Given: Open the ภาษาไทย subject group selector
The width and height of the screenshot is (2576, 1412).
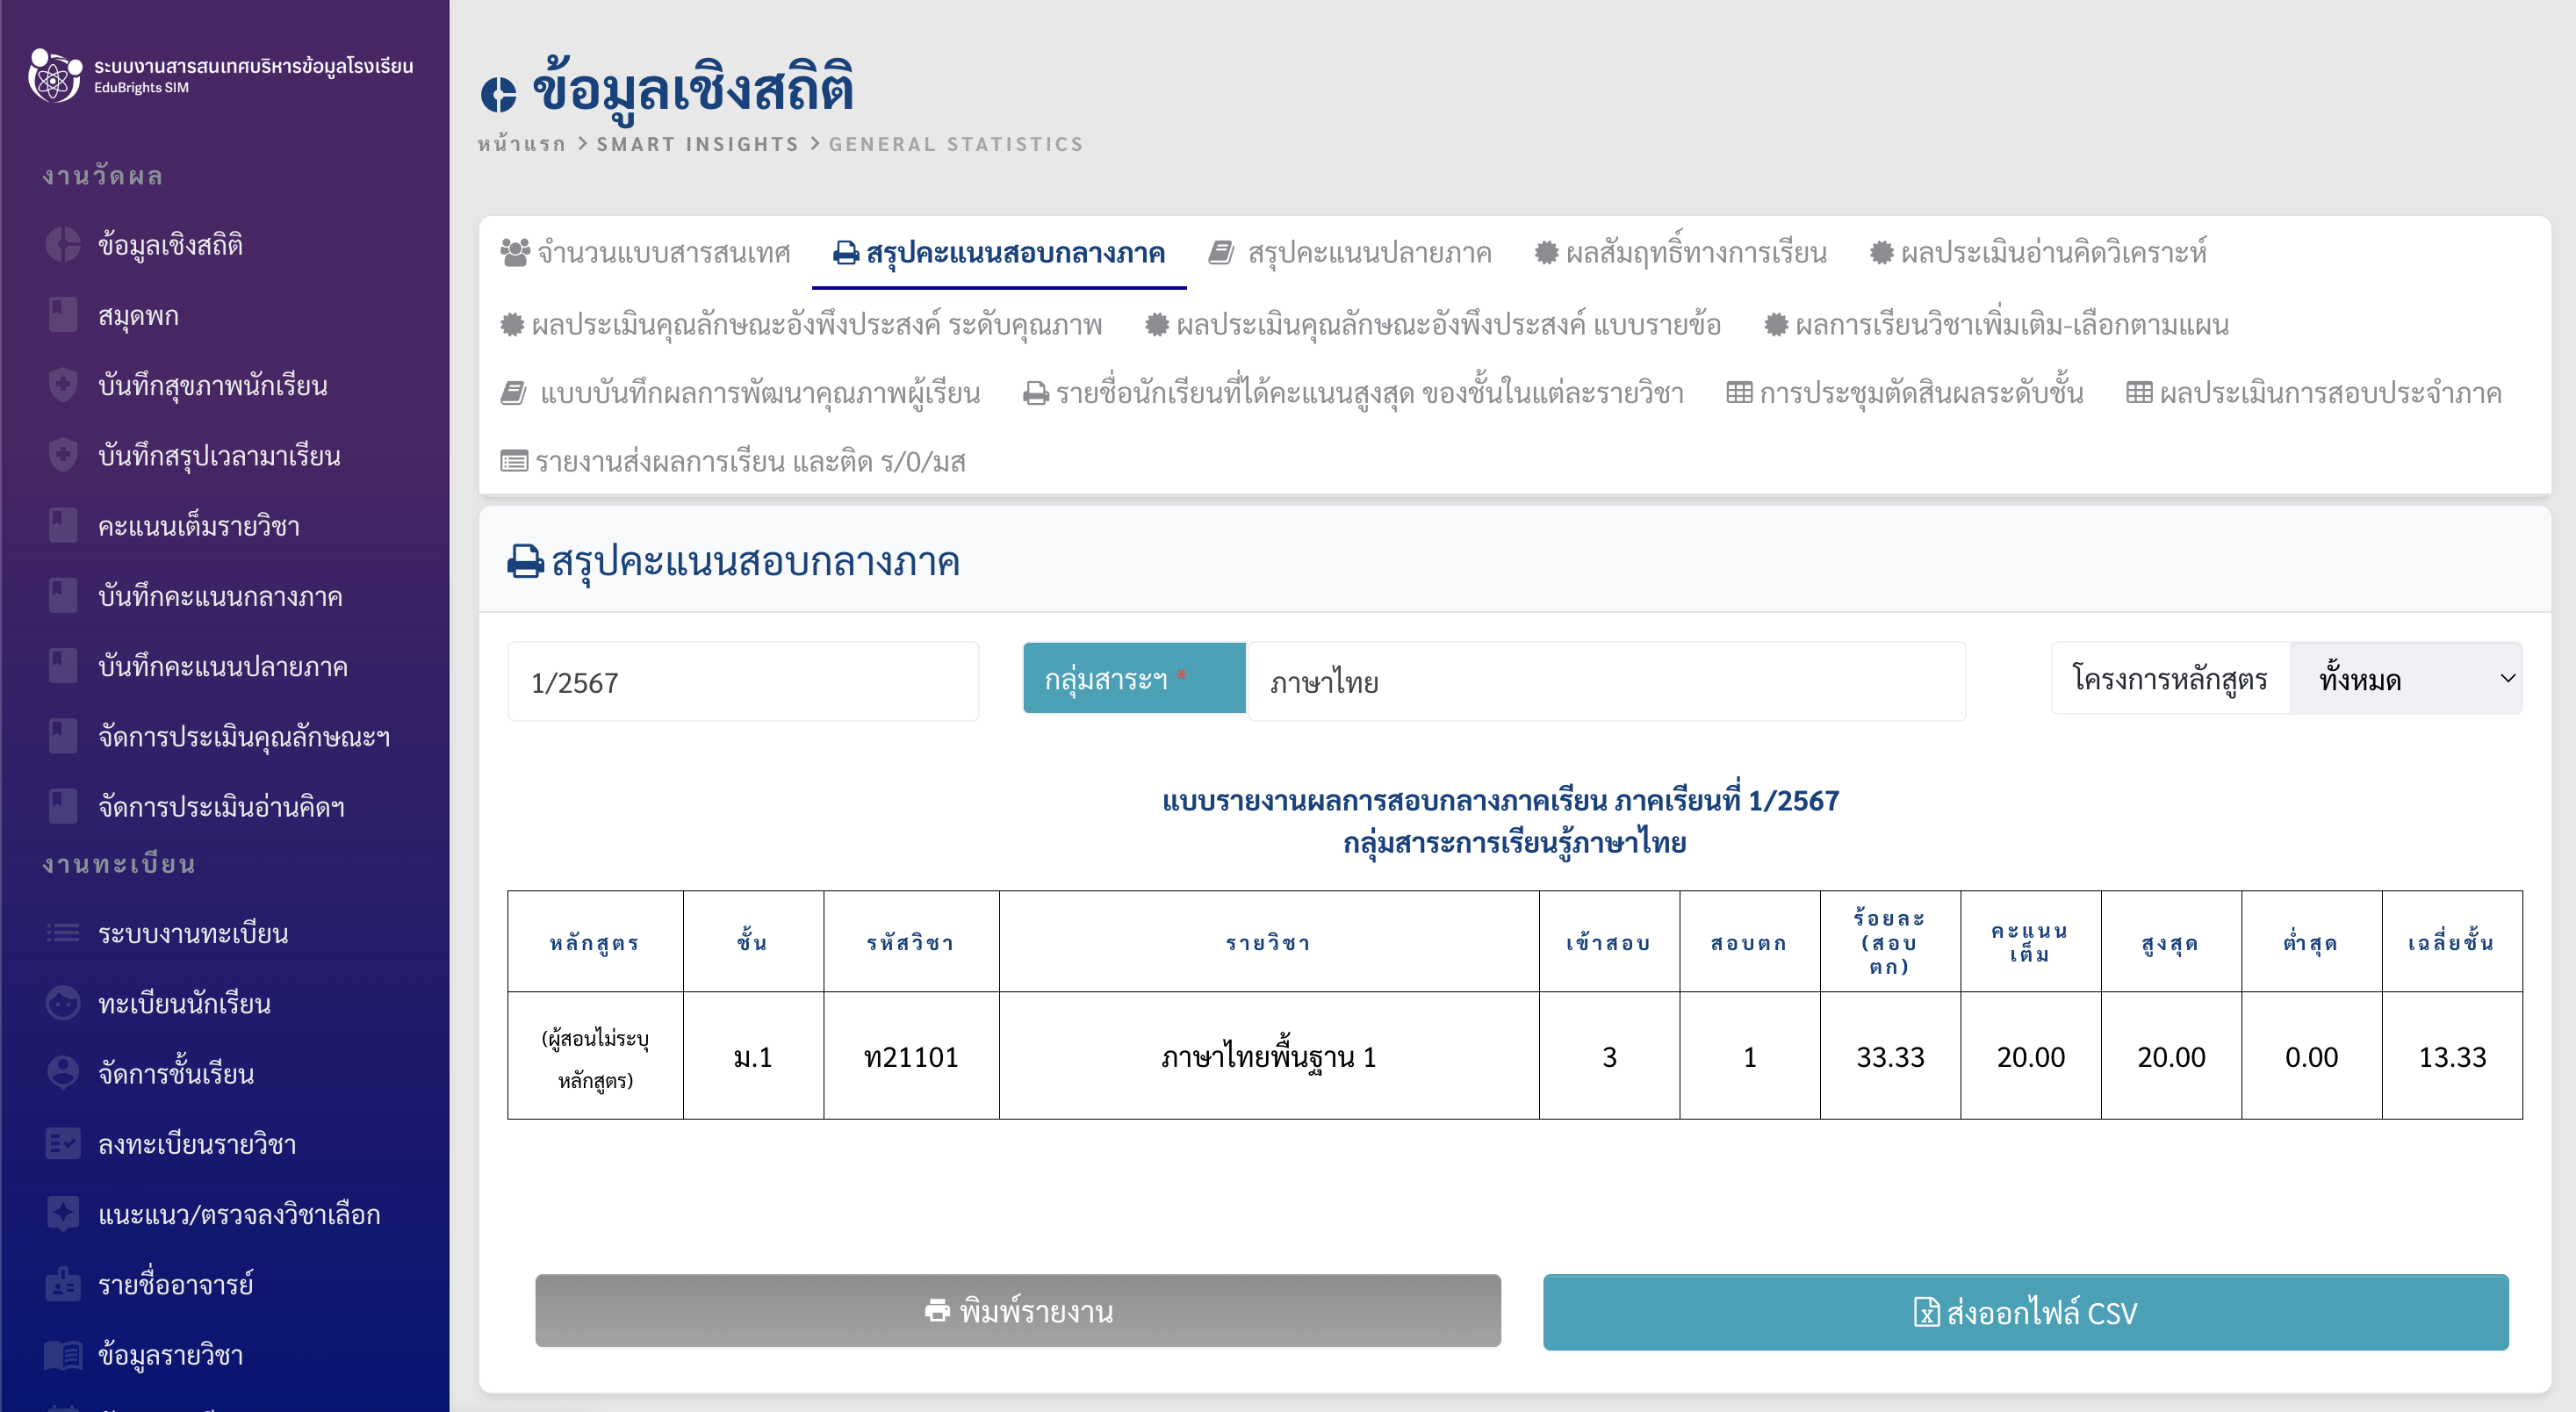Looking at the screenshot, I should point(1605,682).
